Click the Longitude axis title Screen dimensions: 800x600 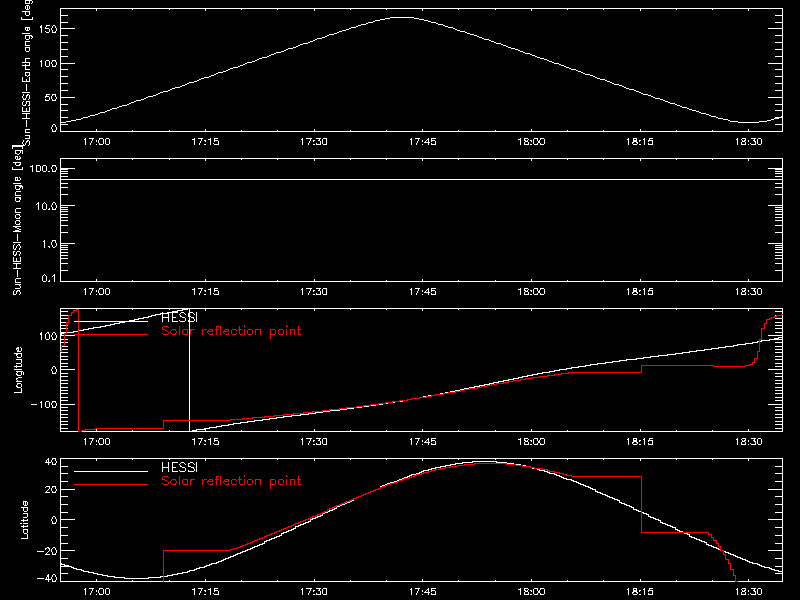[x=18, y=370]
